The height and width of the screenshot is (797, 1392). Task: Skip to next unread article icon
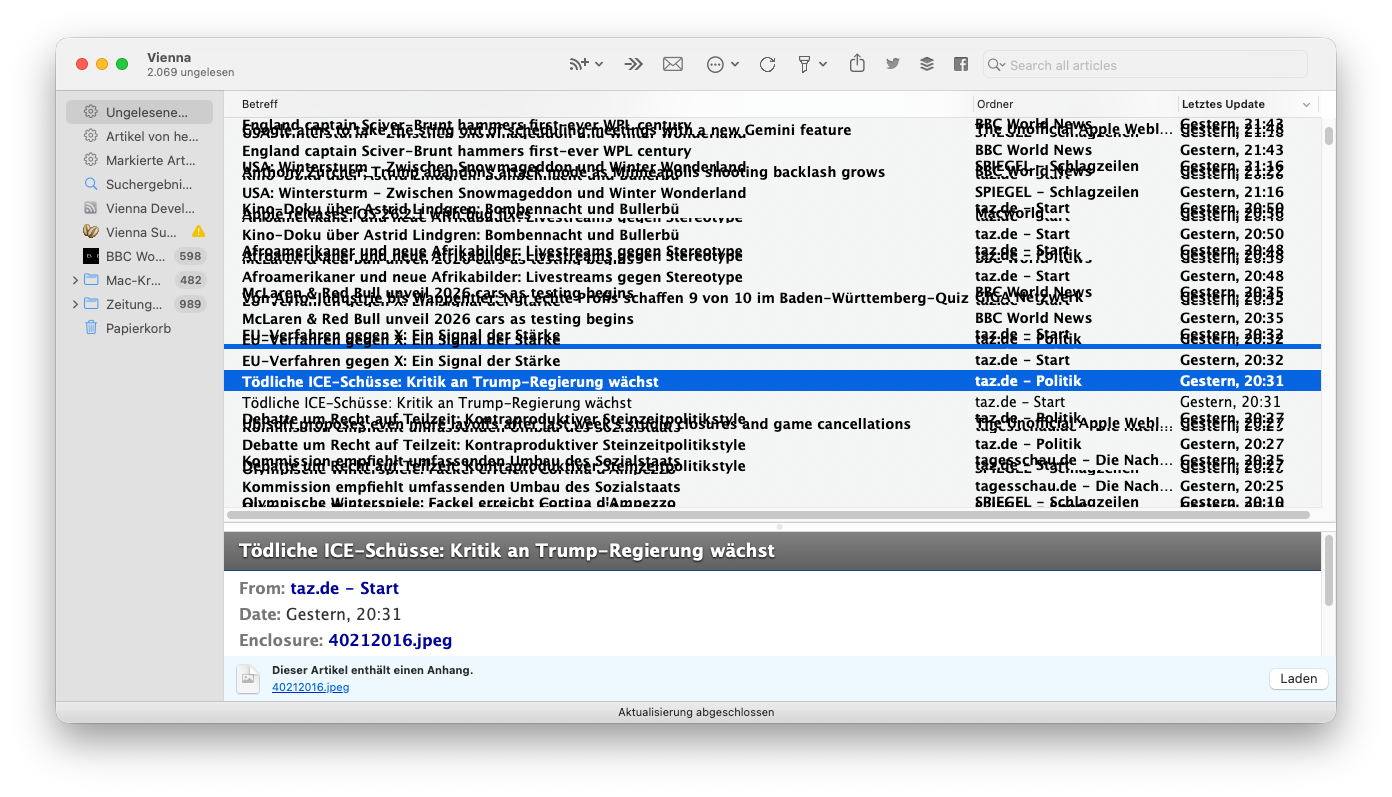[x=633, y=64]
